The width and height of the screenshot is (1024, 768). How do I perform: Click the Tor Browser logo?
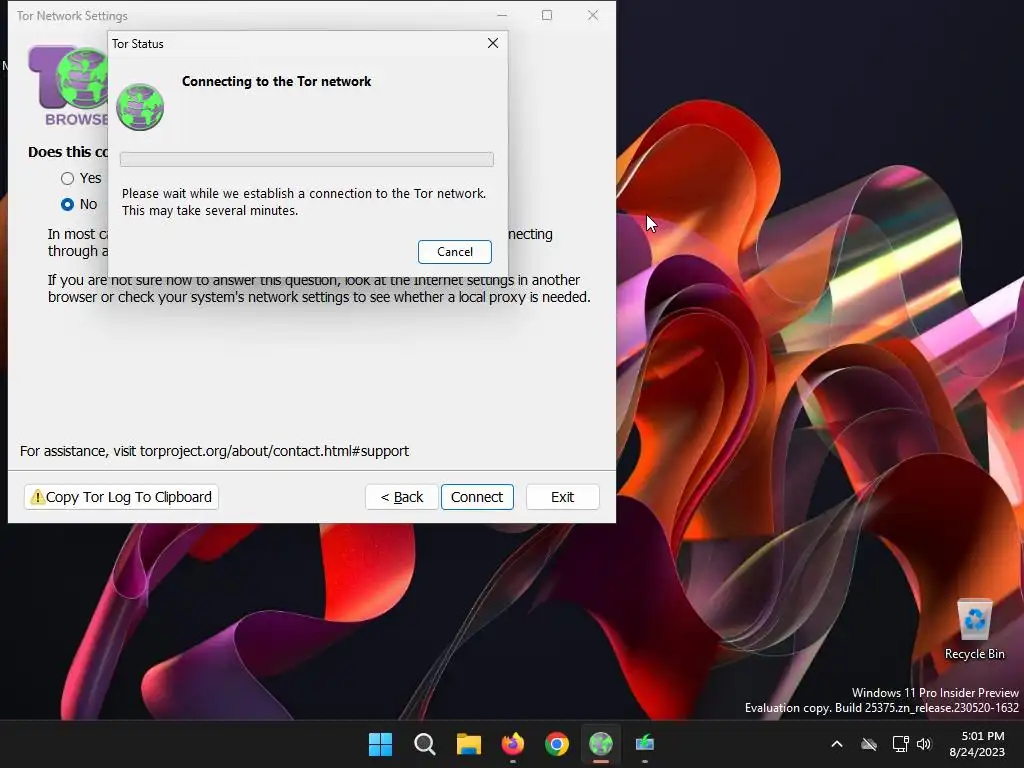(67, 86)
